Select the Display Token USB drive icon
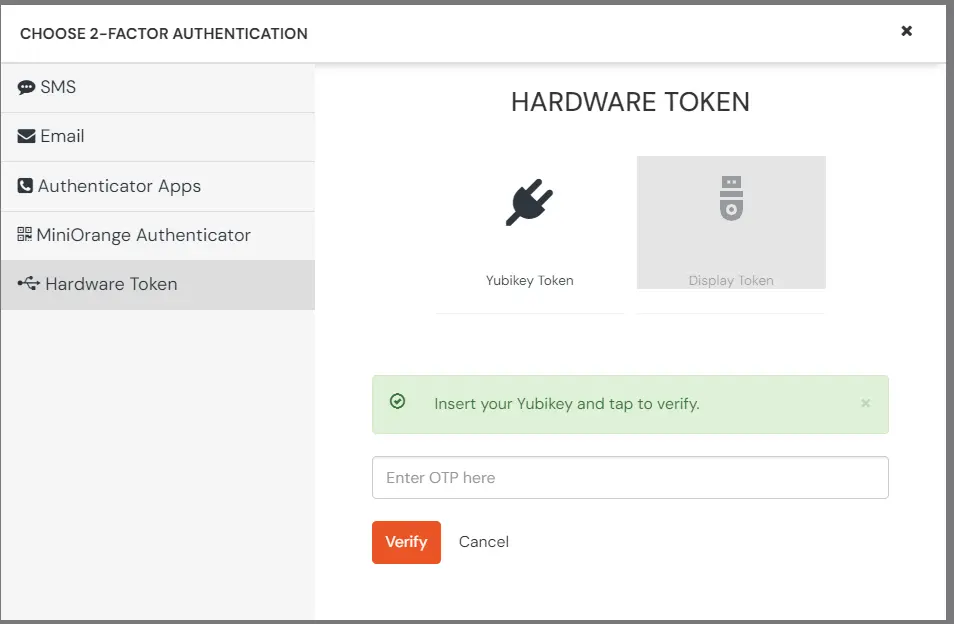This screenshot has height=624, width=954. [x=731, y=198]
